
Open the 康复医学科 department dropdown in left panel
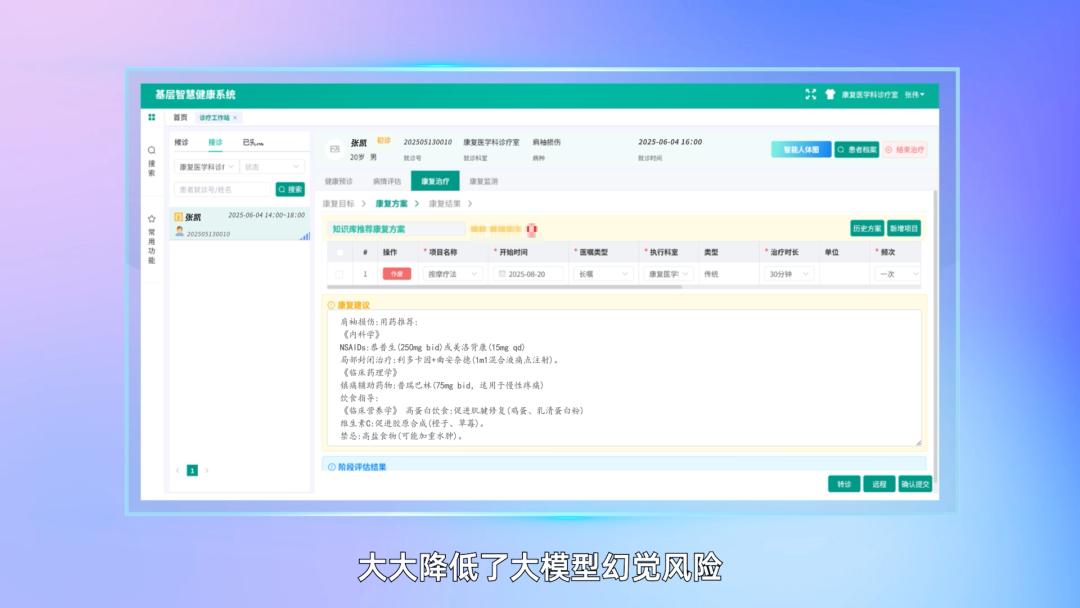(205, 167)
